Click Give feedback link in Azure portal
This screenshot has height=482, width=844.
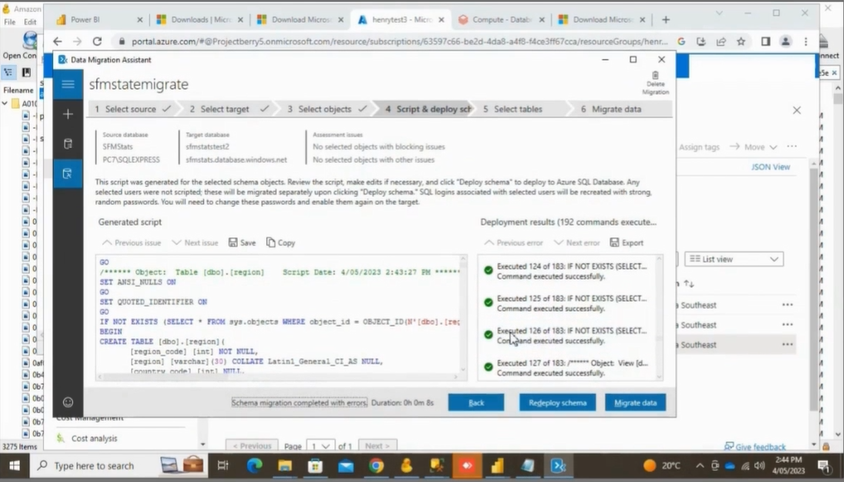pos(755,446)
